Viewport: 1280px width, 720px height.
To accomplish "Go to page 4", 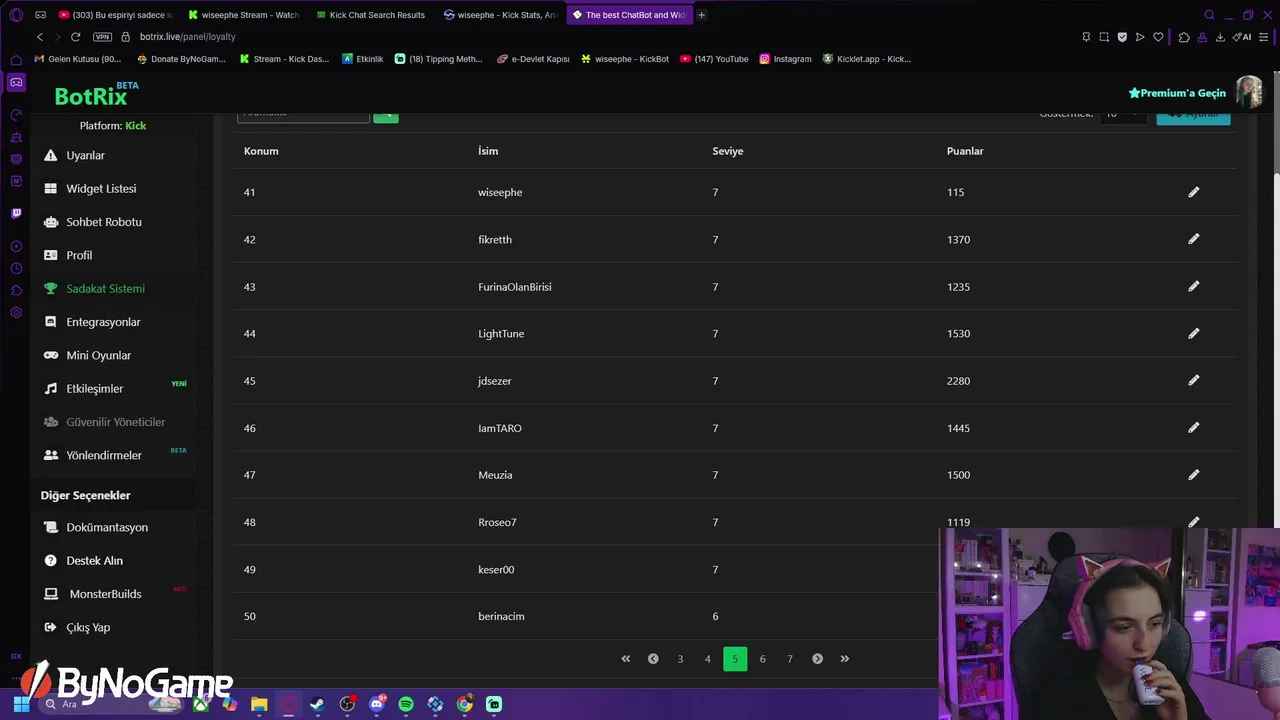I will (707, 659).
